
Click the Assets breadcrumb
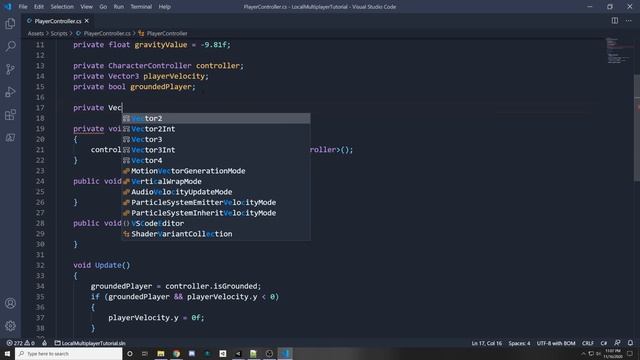pyautogui.click(x=36, y=33)
